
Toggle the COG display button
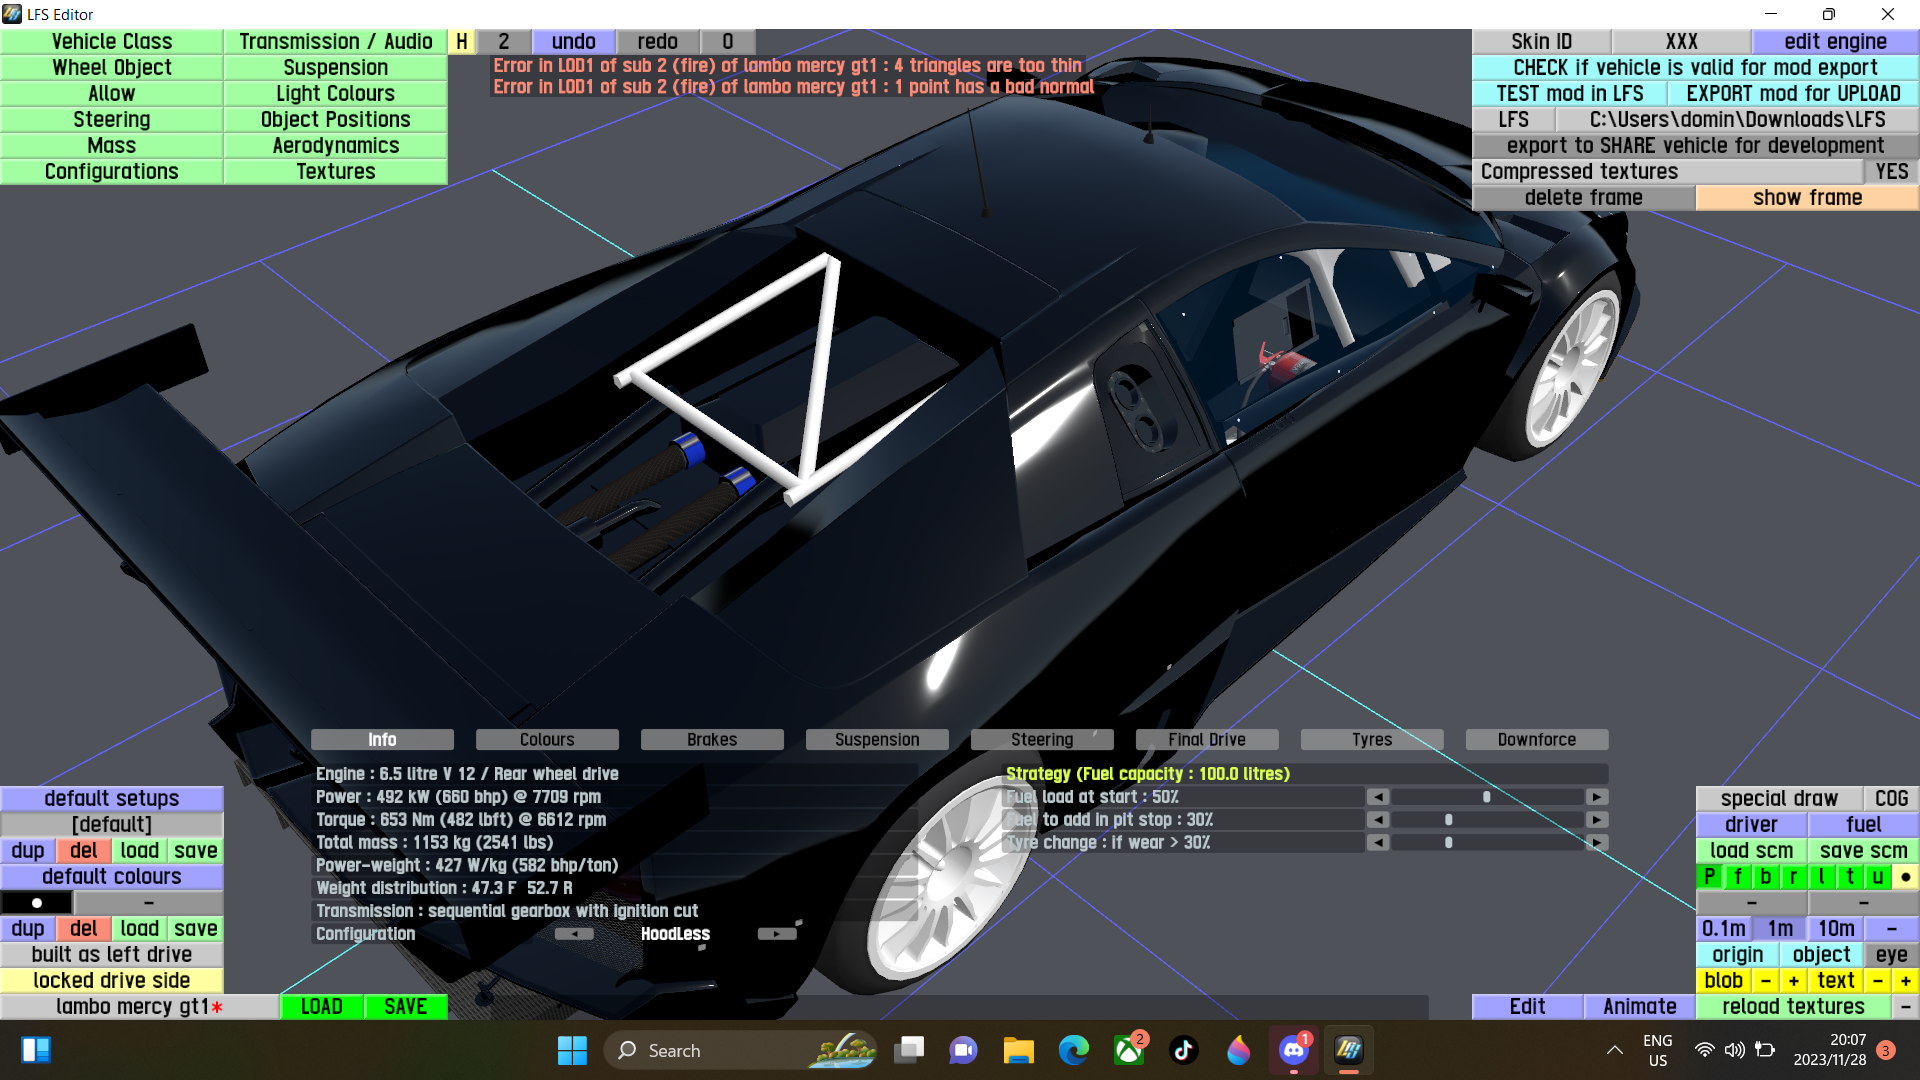tap(1891, 799)
